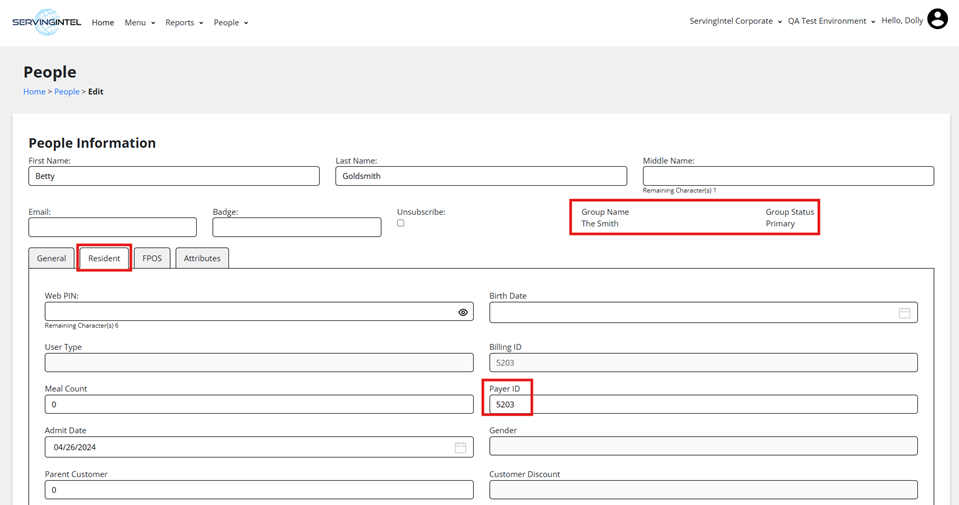Image resolution: width=959 pixels, height=505 pixels.
Task: Select the Resident tab
Action: (x=104, y=258)
